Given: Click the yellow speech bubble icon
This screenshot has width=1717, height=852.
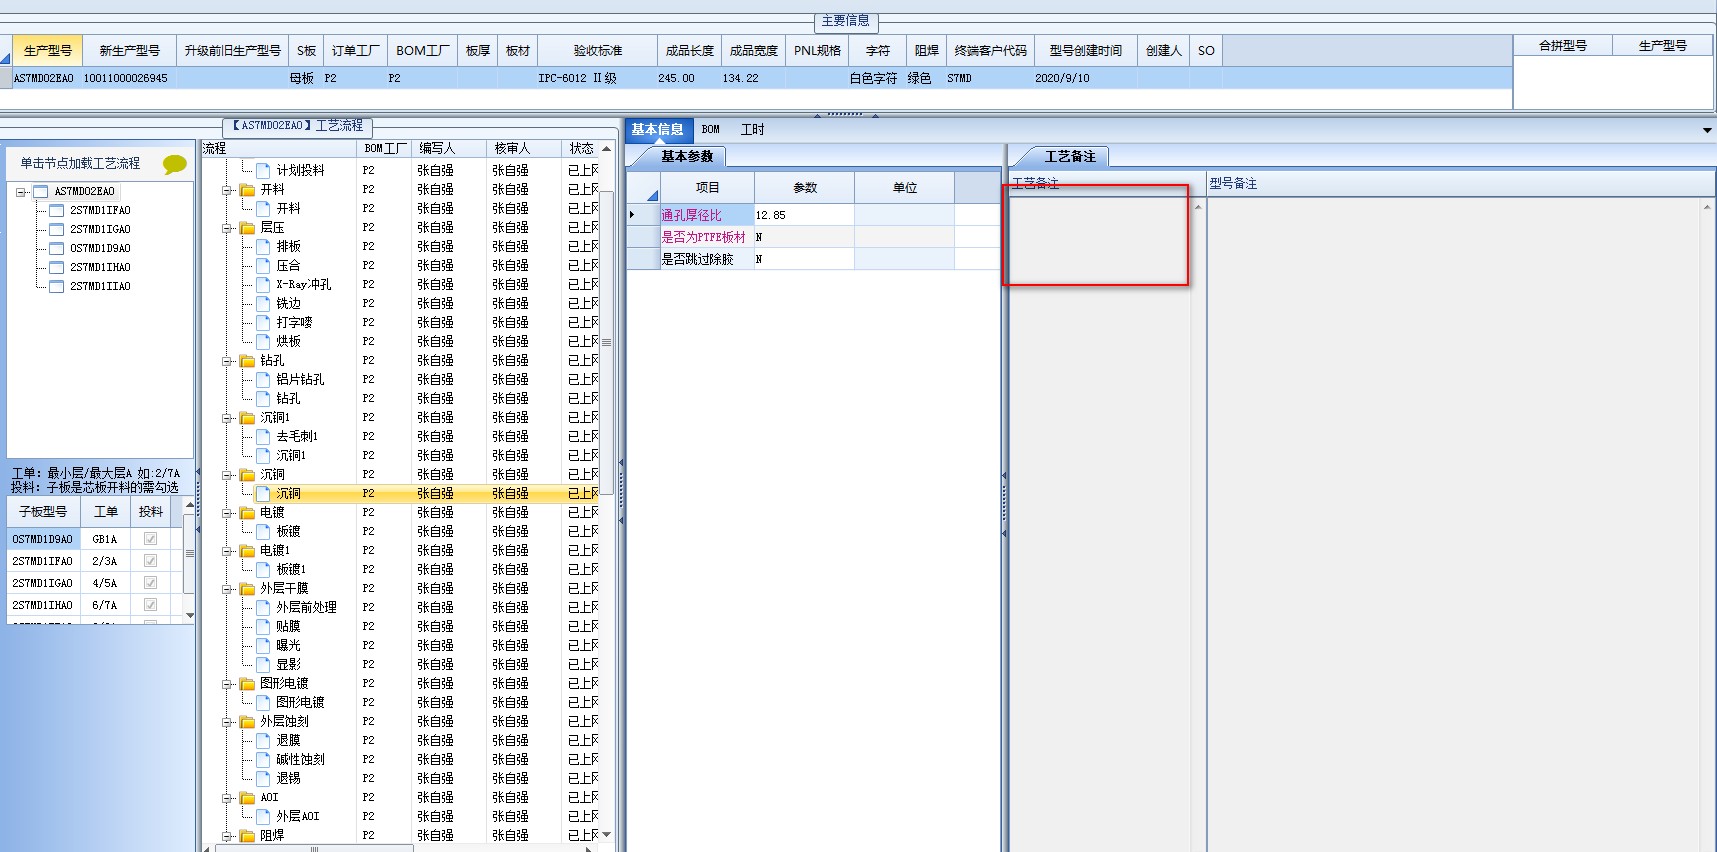Looking at the screenshot, I should tap(175, 164).
